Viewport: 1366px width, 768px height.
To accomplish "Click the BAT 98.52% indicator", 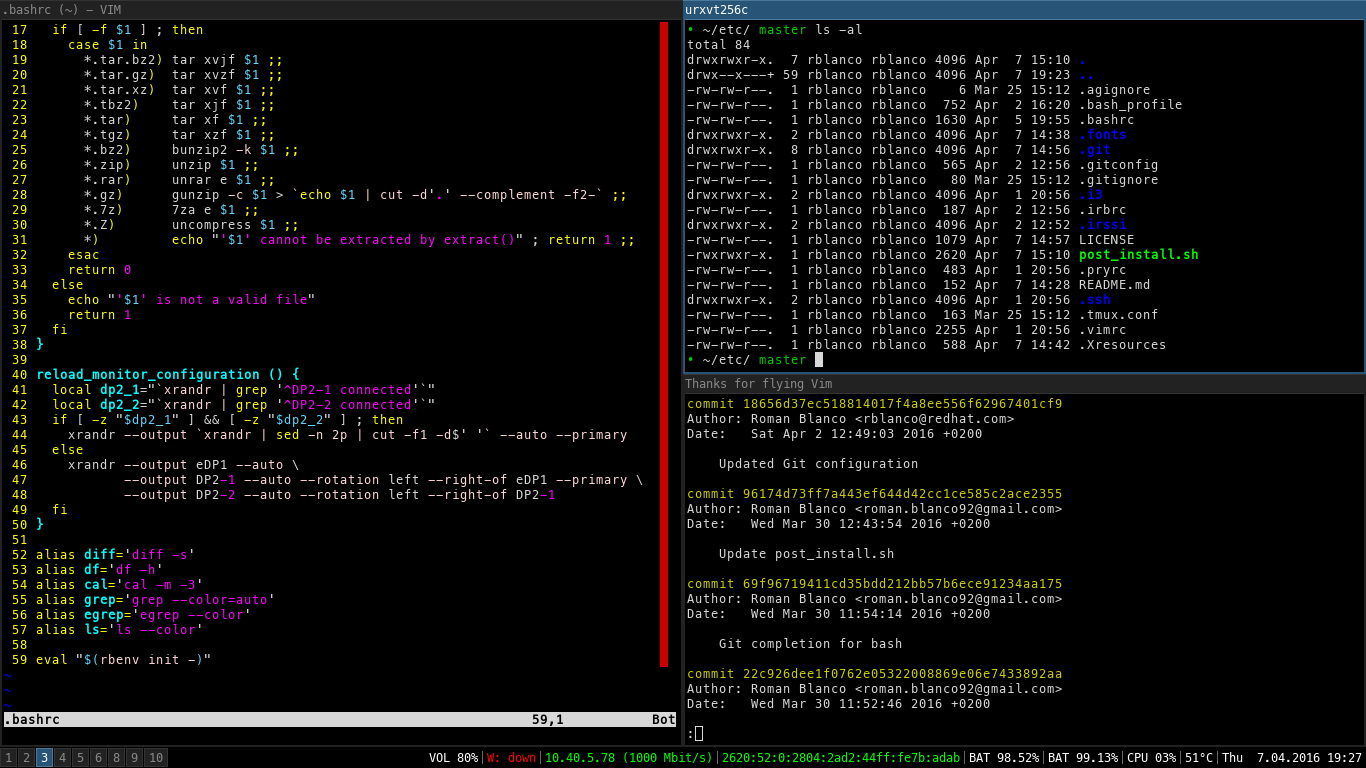I will [x=1003, y=758].
